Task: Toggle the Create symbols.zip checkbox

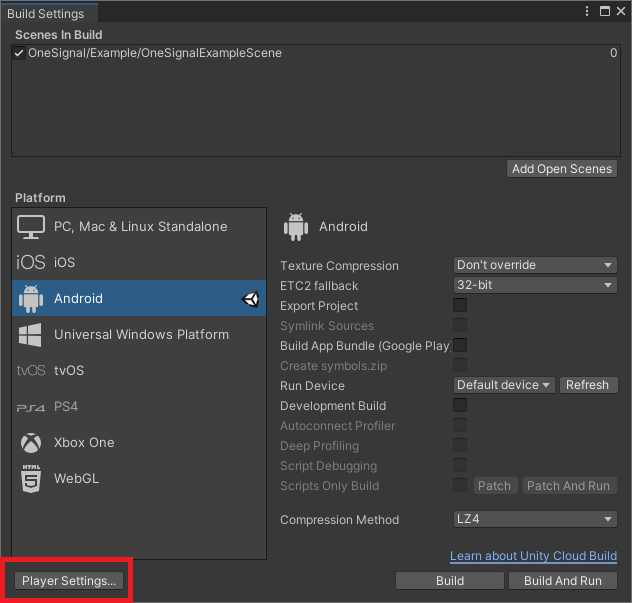Action: tap(460, 365)
